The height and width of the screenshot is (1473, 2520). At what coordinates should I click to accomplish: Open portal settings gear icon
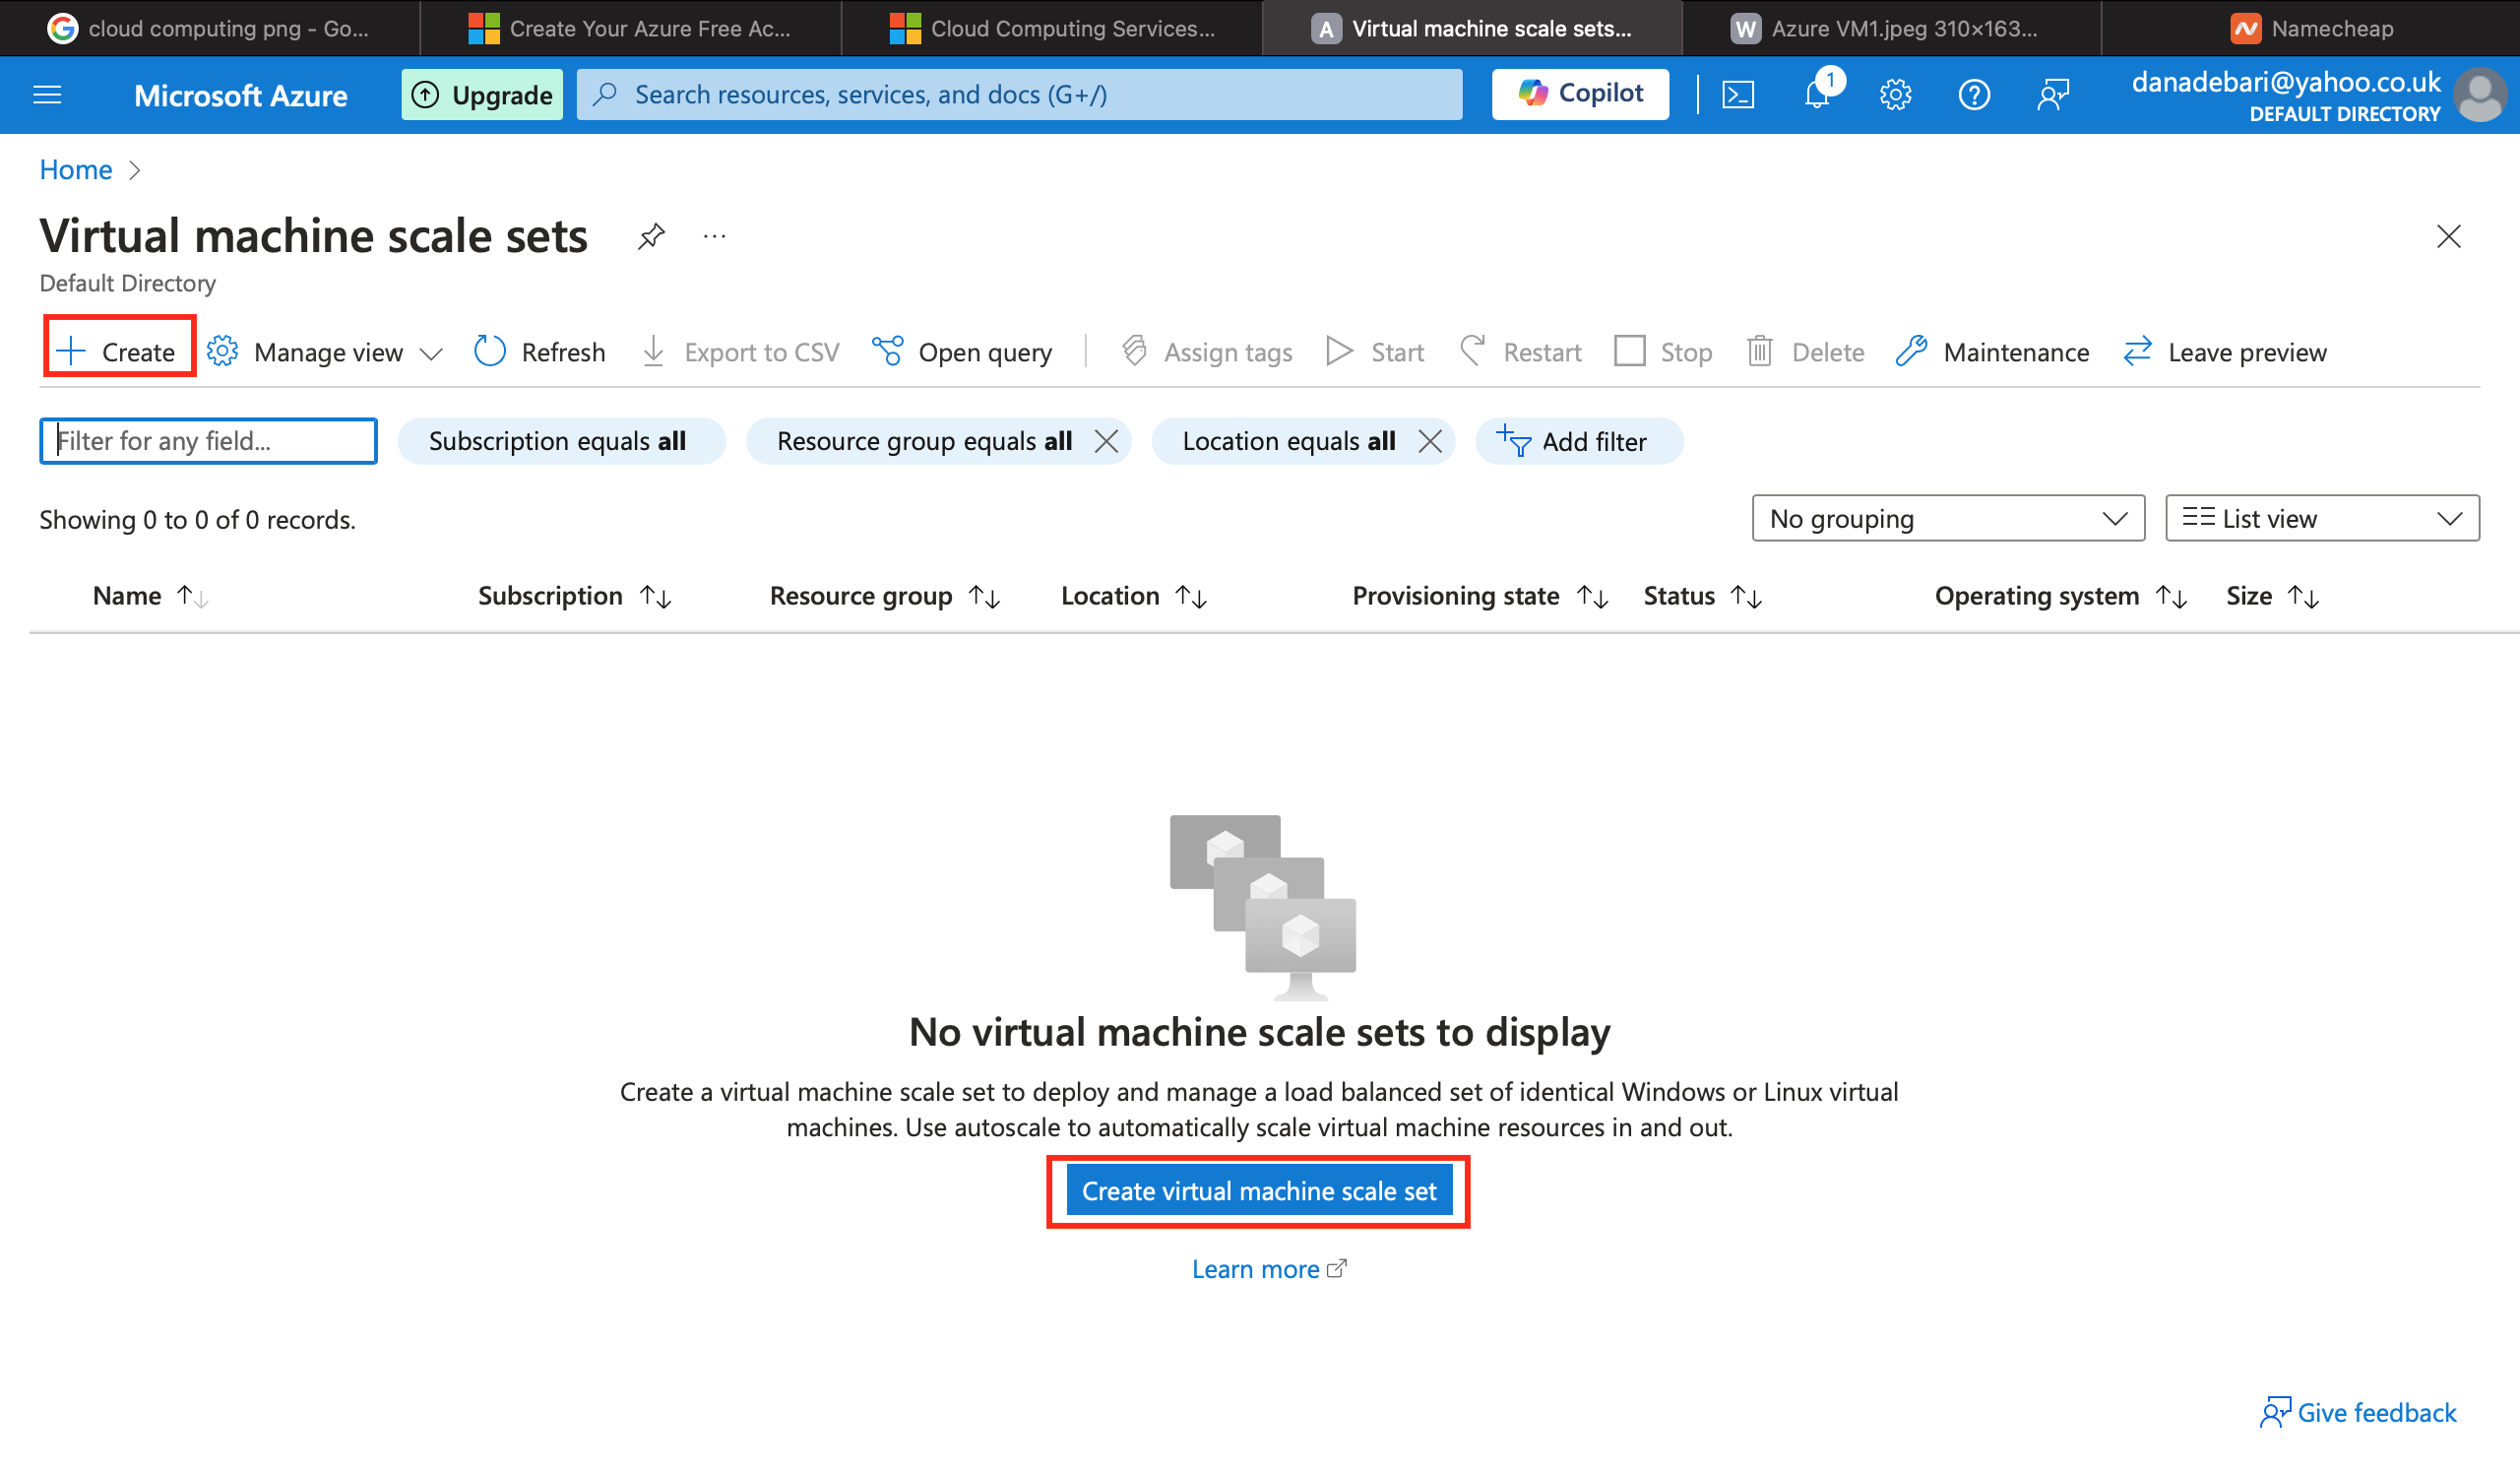click(x=1895, y=95)
